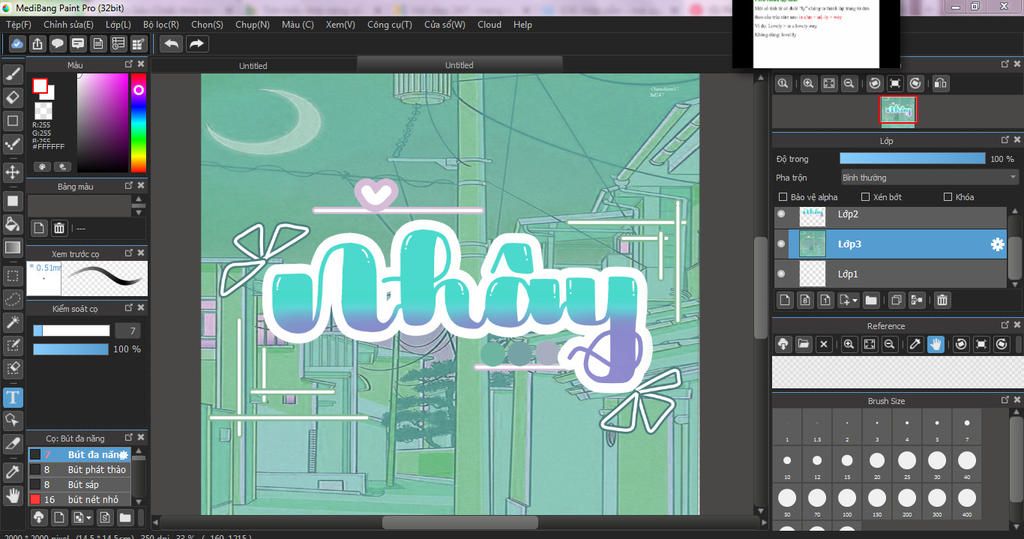Select the Hand pan tool
Screen dimensions: 1024x539
12,496
